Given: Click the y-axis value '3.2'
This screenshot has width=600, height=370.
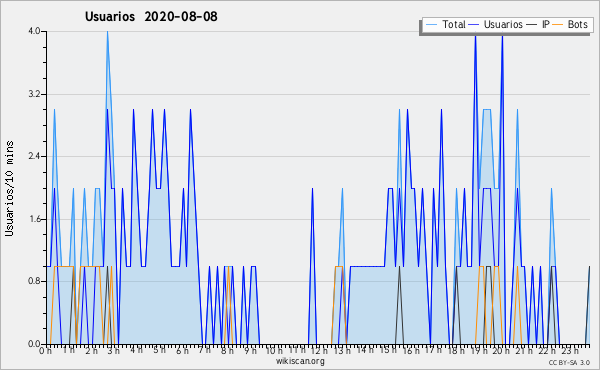Looking at the screenshot, I should (x=34, y=94).
